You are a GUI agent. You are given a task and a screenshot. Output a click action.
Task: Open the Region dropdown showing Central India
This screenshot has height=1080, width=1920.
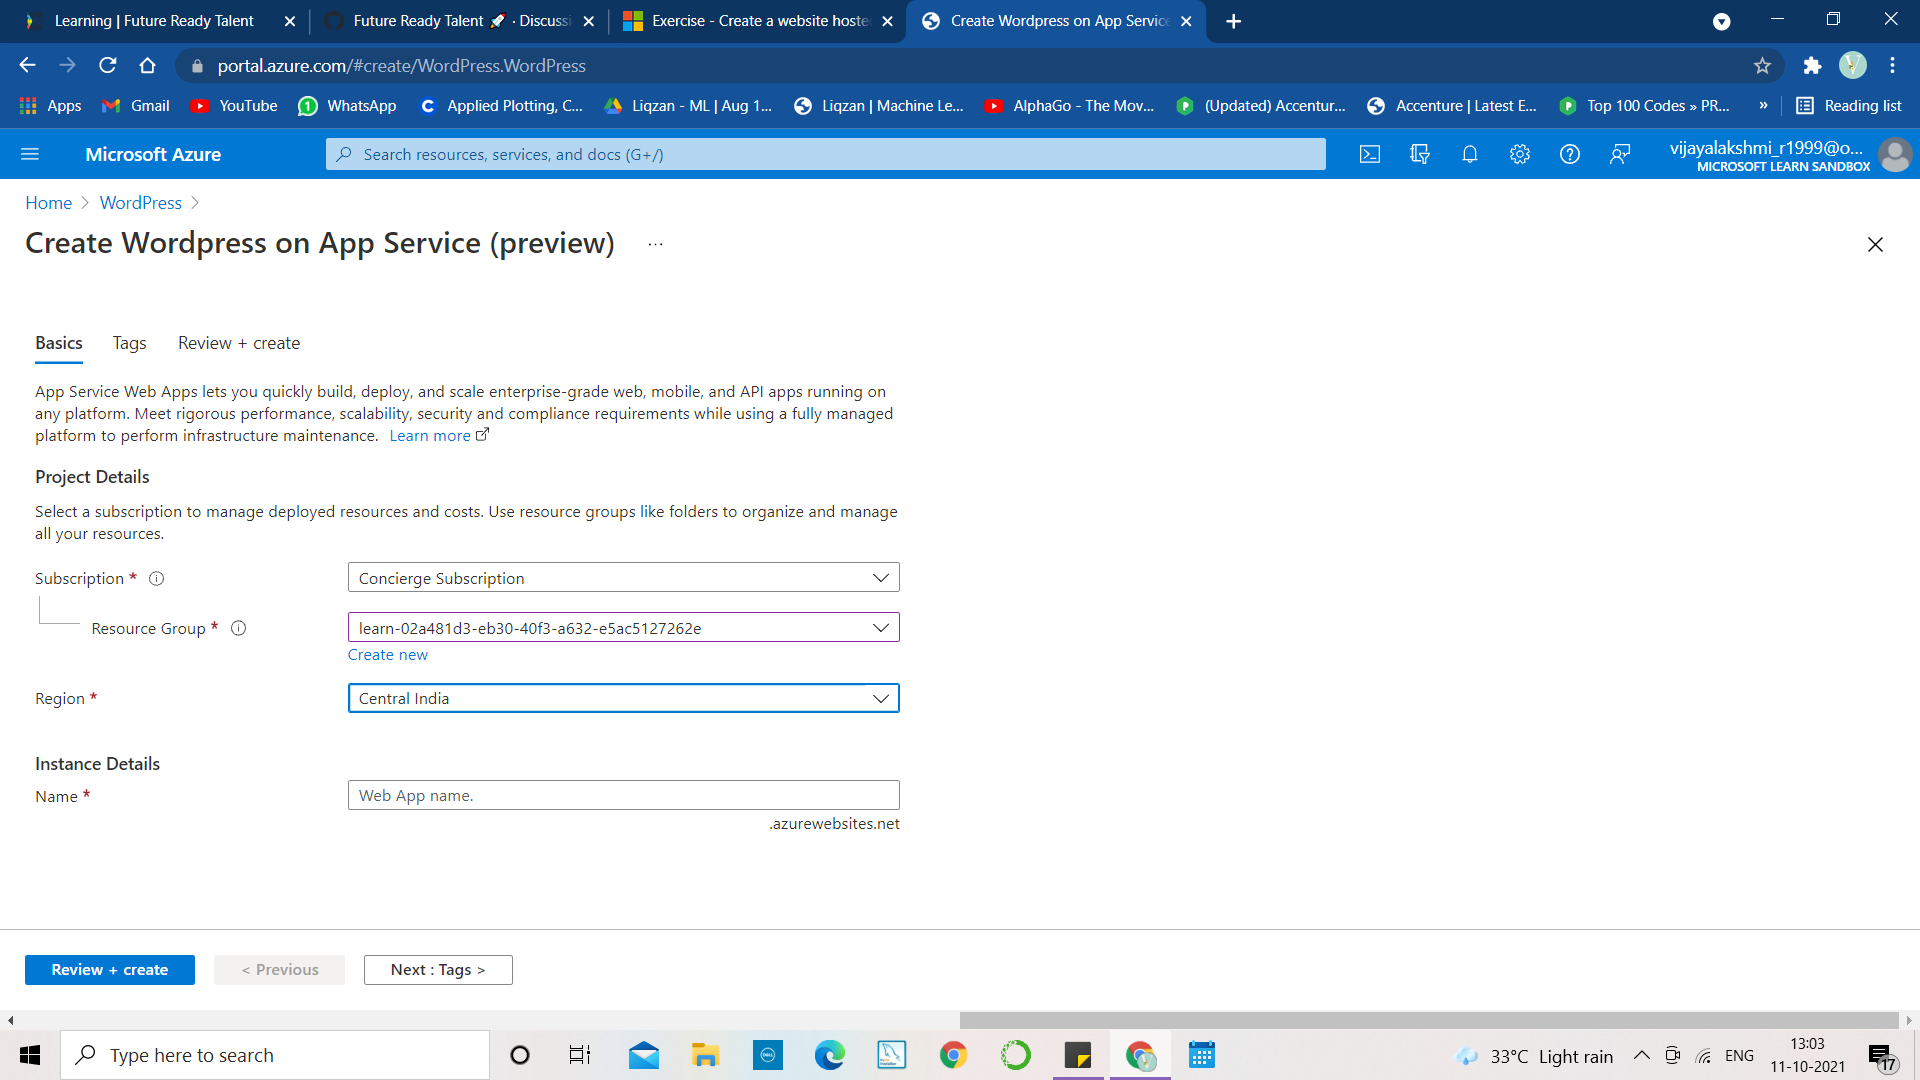click(623, 698)
